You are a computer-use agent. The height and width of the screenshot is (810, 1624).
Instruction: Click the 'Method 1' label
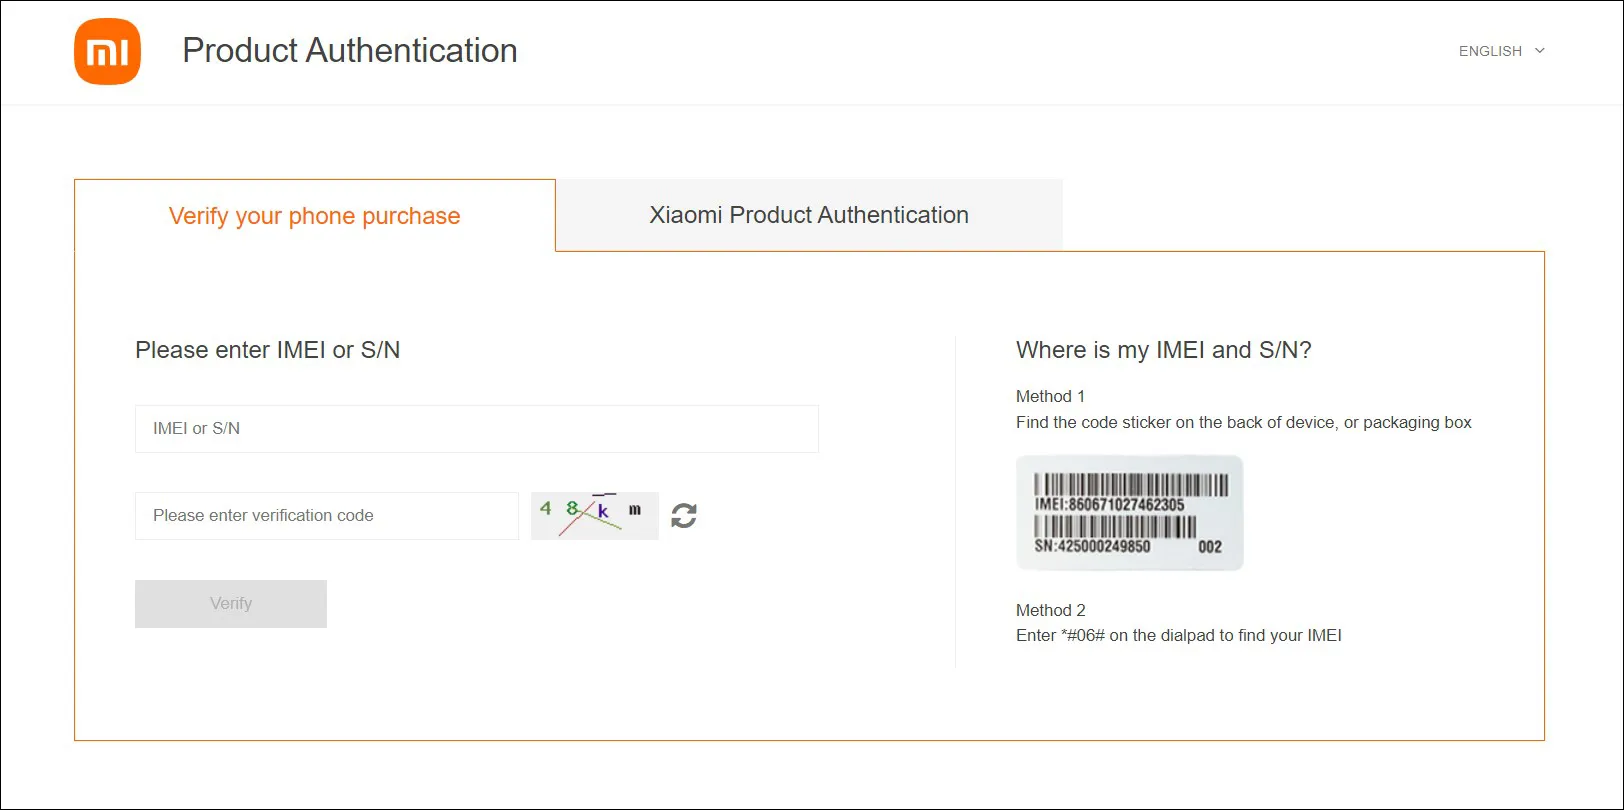coord(1050,397)
